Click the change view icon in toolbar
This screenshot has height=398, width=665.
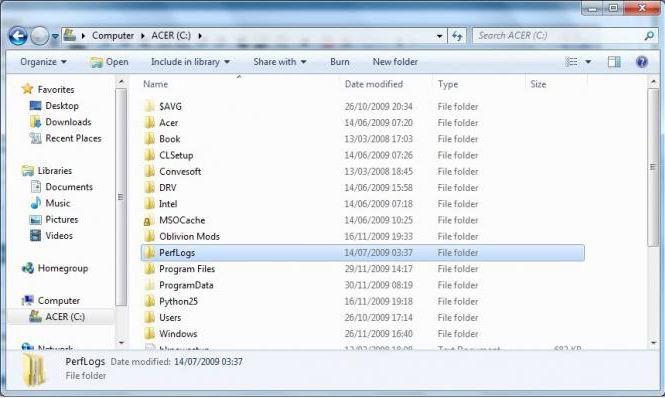[572, 62]
